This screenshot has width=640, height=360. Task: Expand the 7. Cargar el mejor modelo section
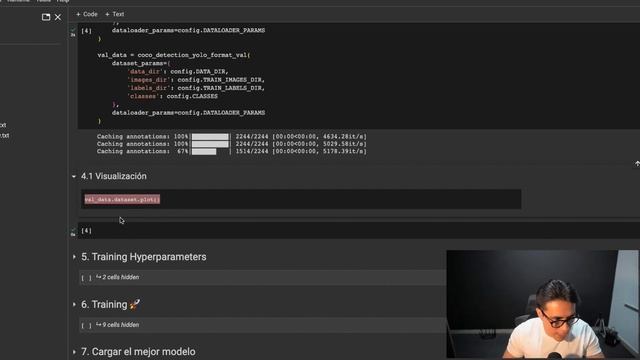[74, 351]
